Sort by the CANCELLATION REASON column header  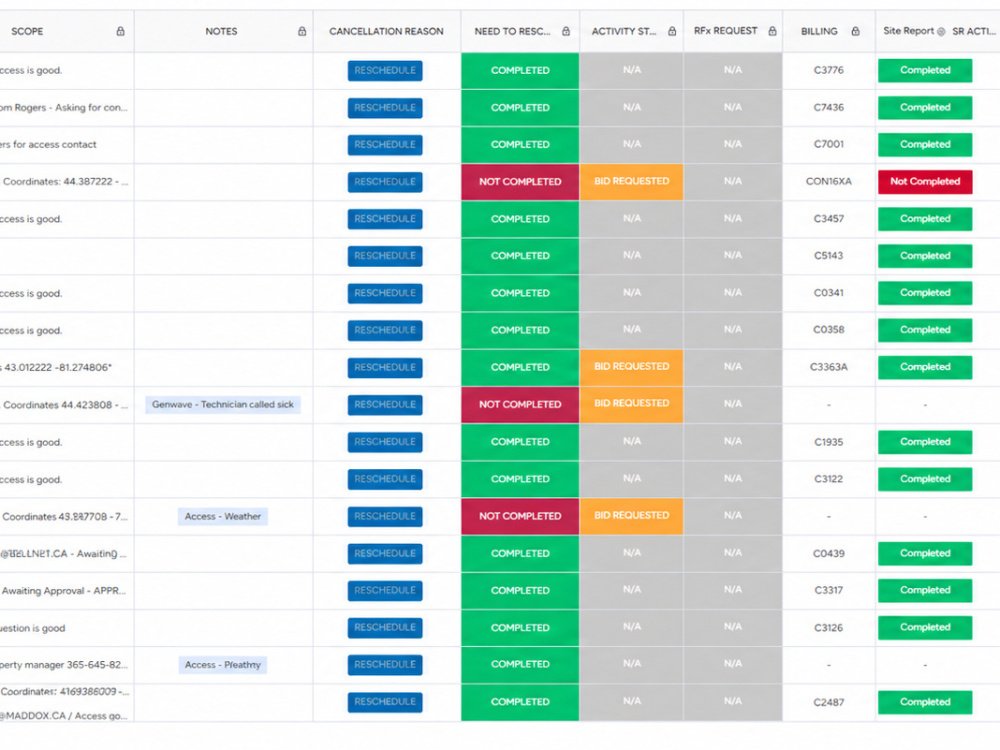386,31
